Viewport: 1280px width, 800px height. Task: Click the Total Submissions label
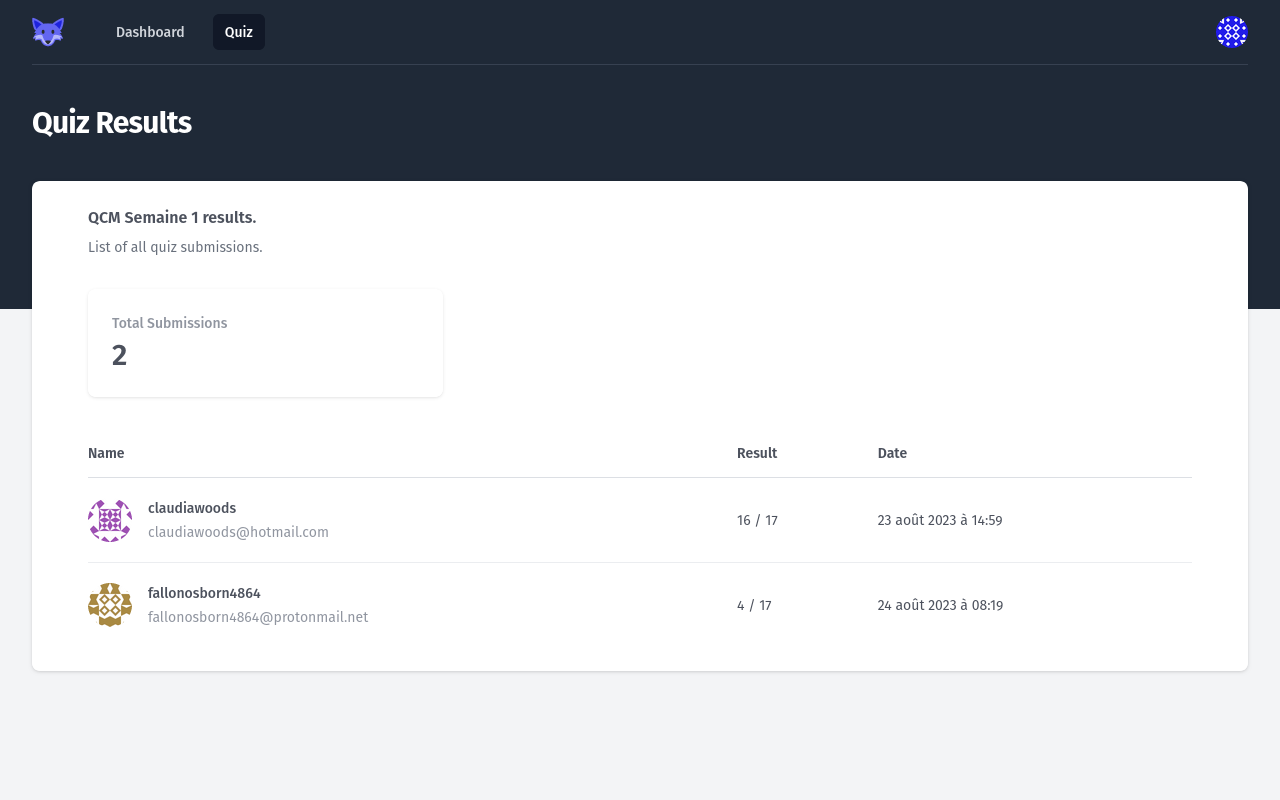[x=169, y=323]
